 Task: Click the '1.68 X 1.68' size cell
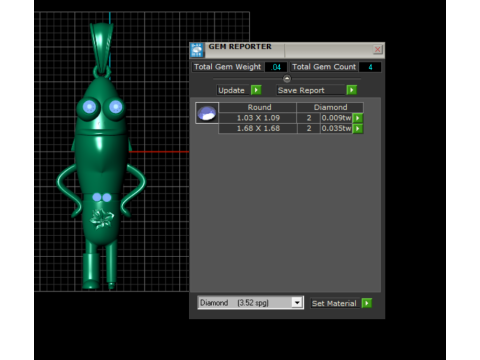(258, 128)
